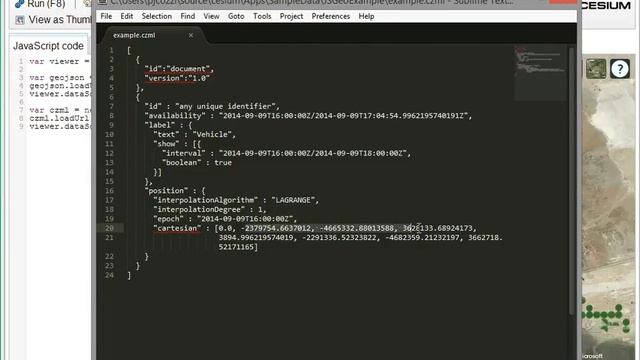
Task: Select the JavaScript code tab
Action: click(48, 46)
